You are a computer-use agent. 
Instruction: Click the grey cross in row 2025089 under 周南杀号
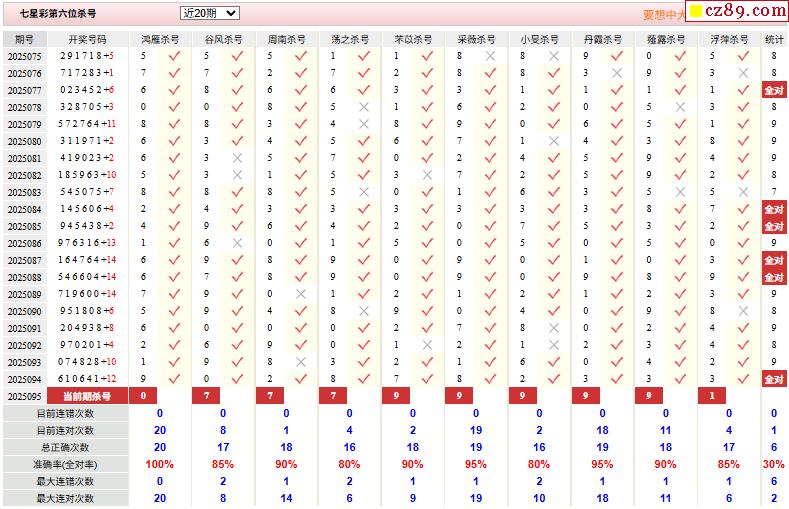[x=301, y=294]
